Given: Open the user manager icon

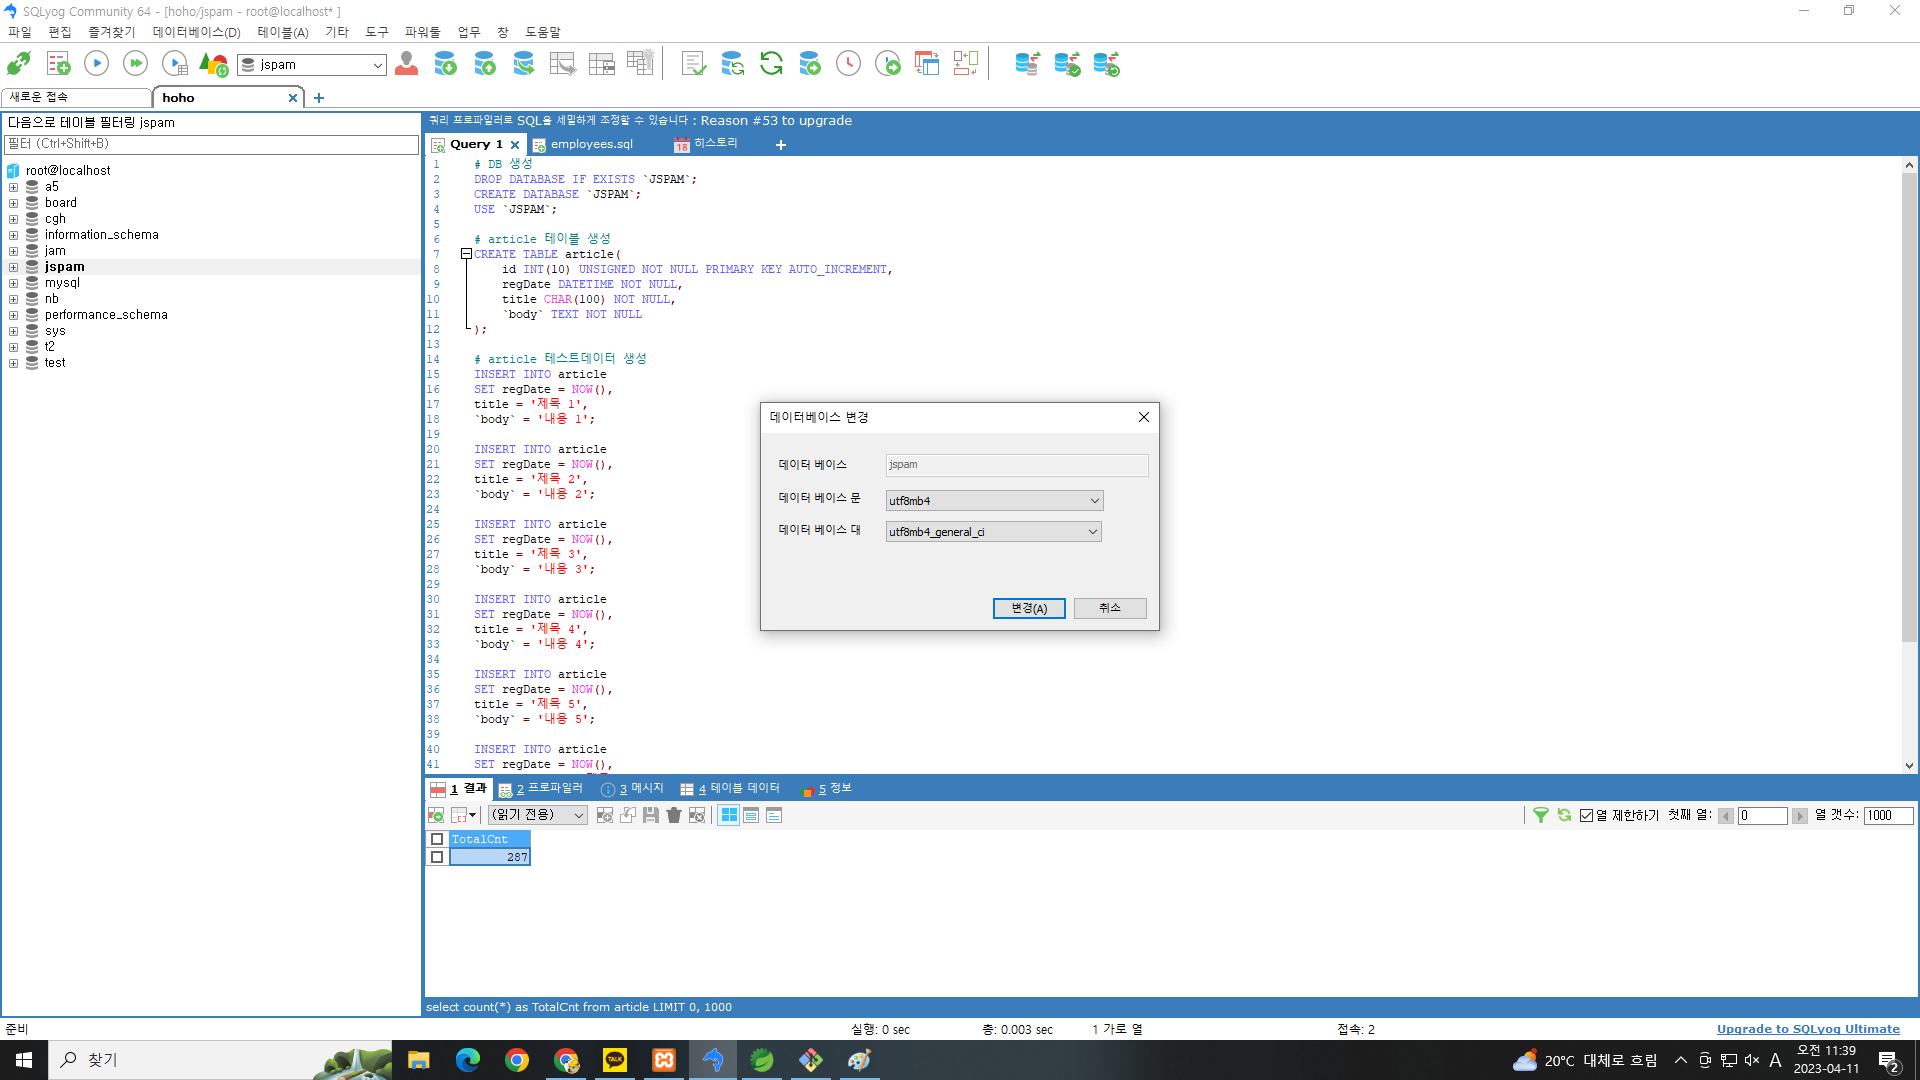Looking at the screenshot, I should tap(406, 64).
